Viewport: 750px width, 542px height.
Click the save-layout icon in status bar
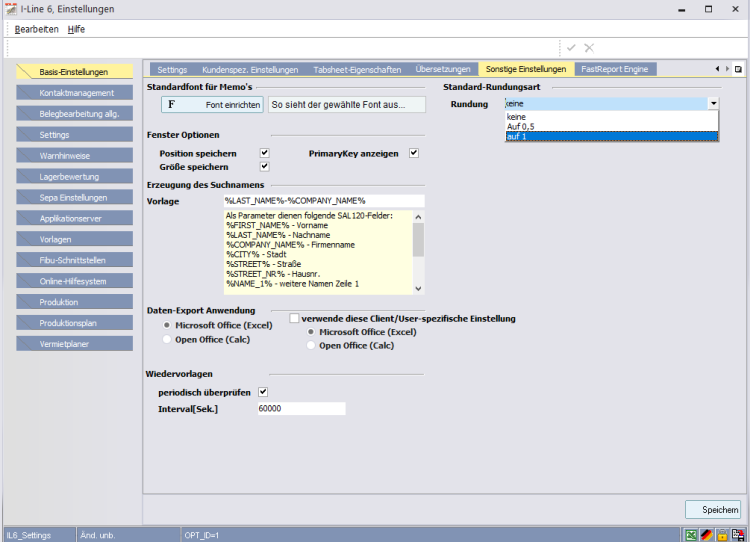[738, 535]
